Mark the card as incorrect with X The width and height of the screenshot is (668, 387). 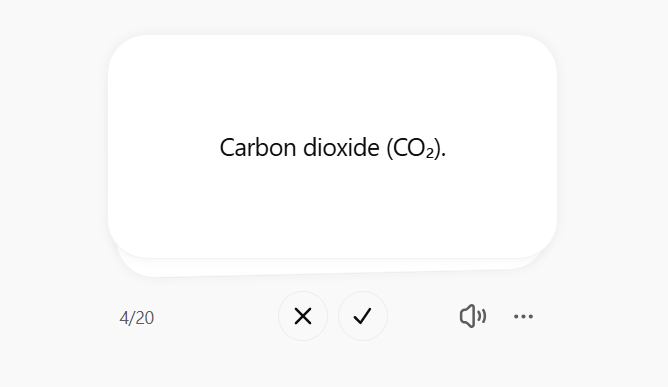(303, 316)
